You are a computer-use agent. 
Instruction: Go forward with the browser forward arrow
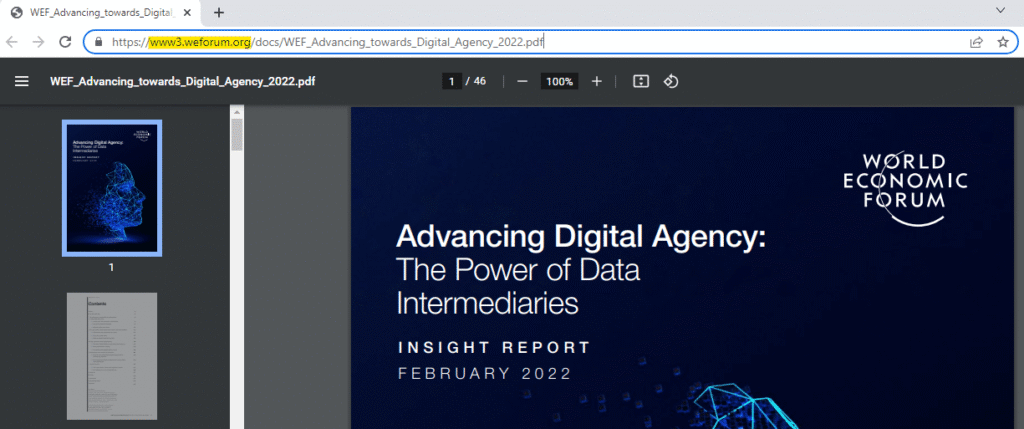38,42
